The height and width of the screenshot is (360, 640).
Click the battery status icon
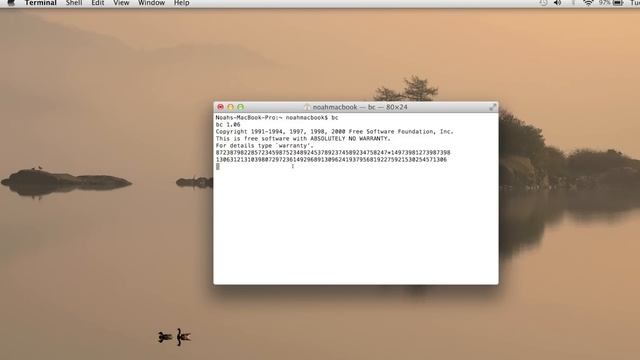pos(618,2)
